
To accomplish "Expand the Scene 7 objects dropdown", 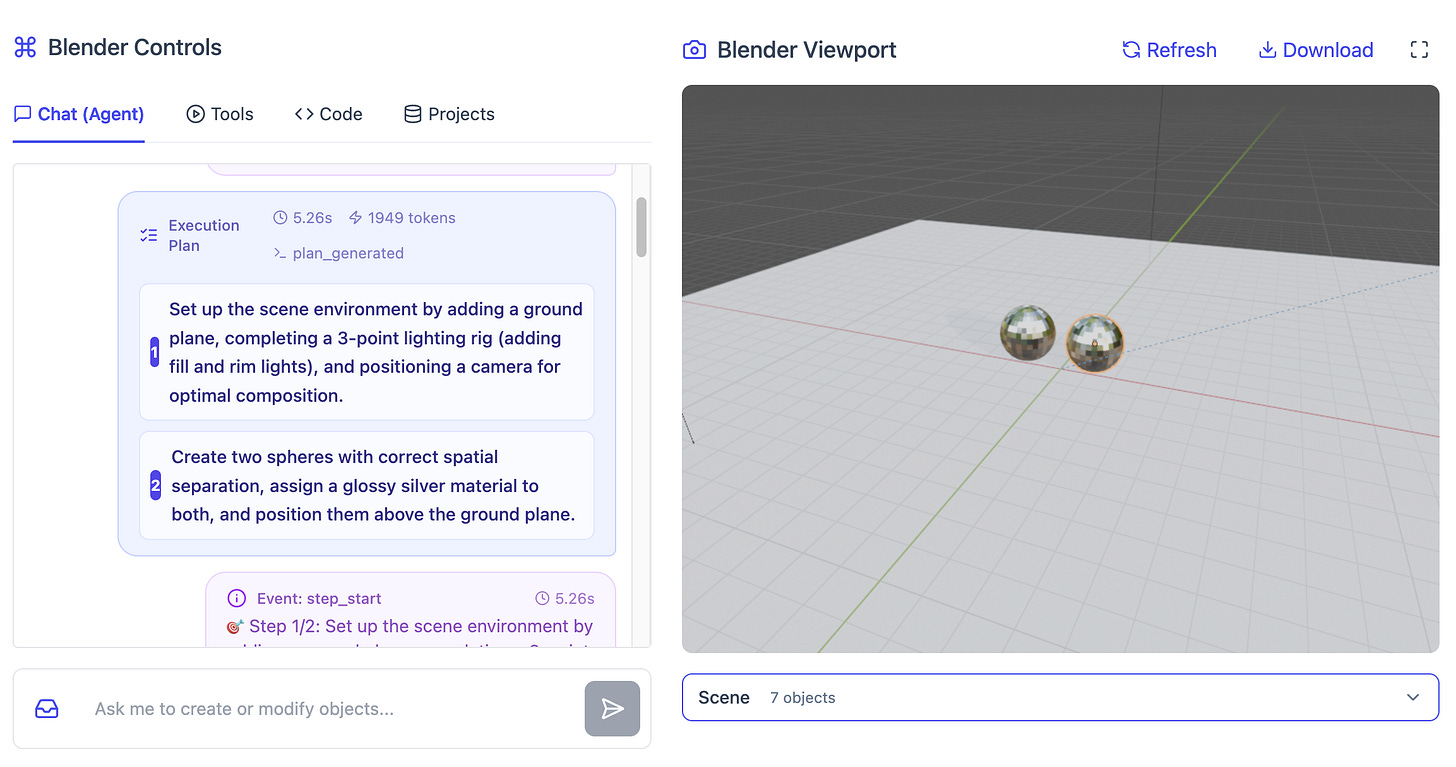I will pos(1060,697).
